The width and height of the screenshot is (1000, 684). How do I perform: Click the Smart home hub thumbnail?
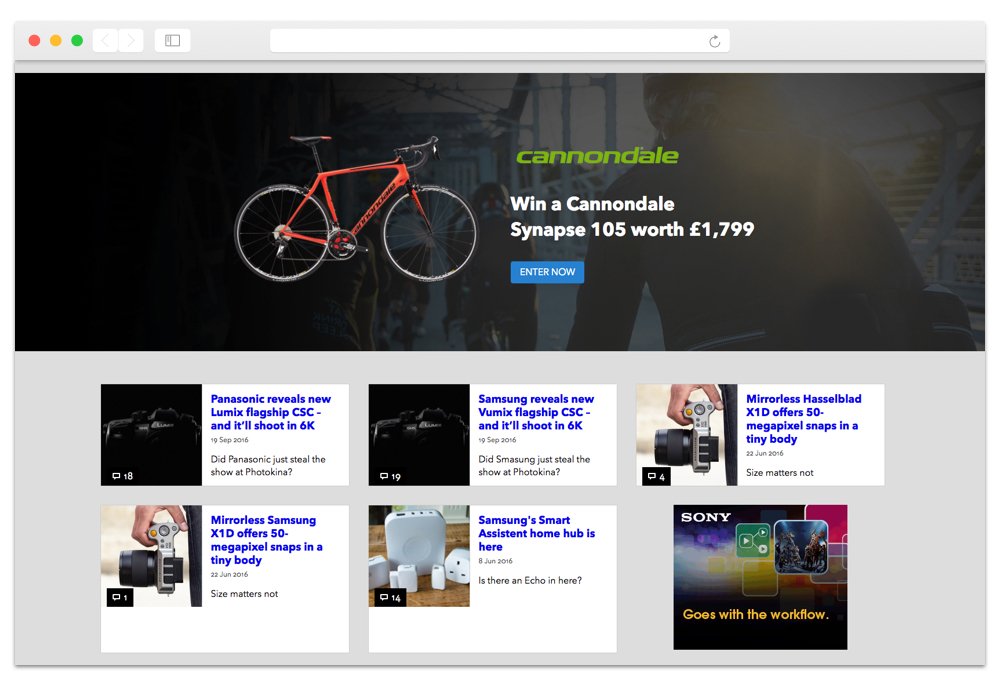coord(419,556)
